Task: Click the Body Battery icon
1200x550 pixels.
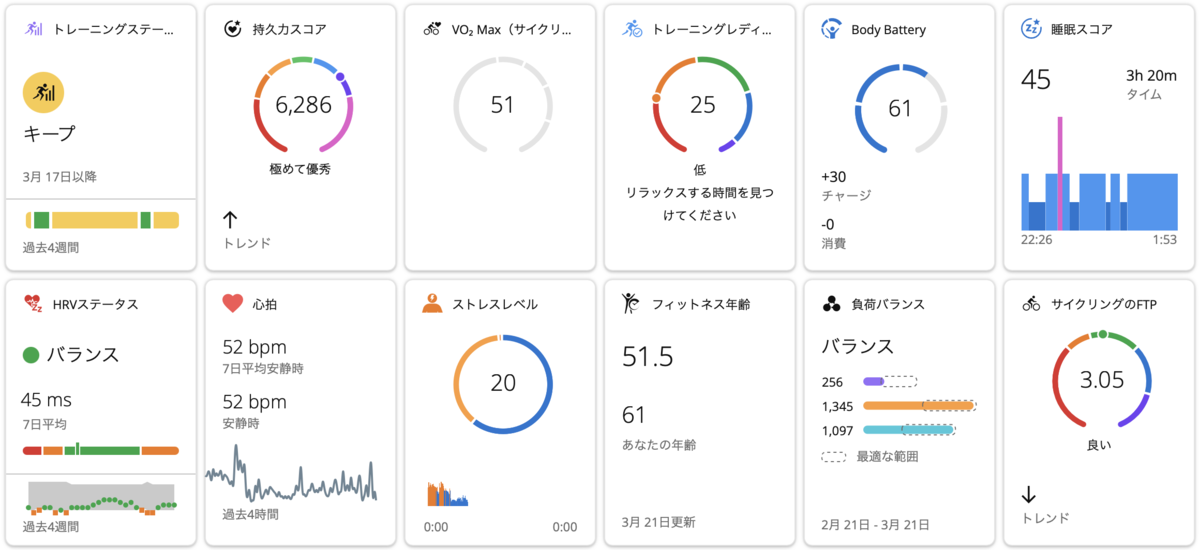Action: 831,29
